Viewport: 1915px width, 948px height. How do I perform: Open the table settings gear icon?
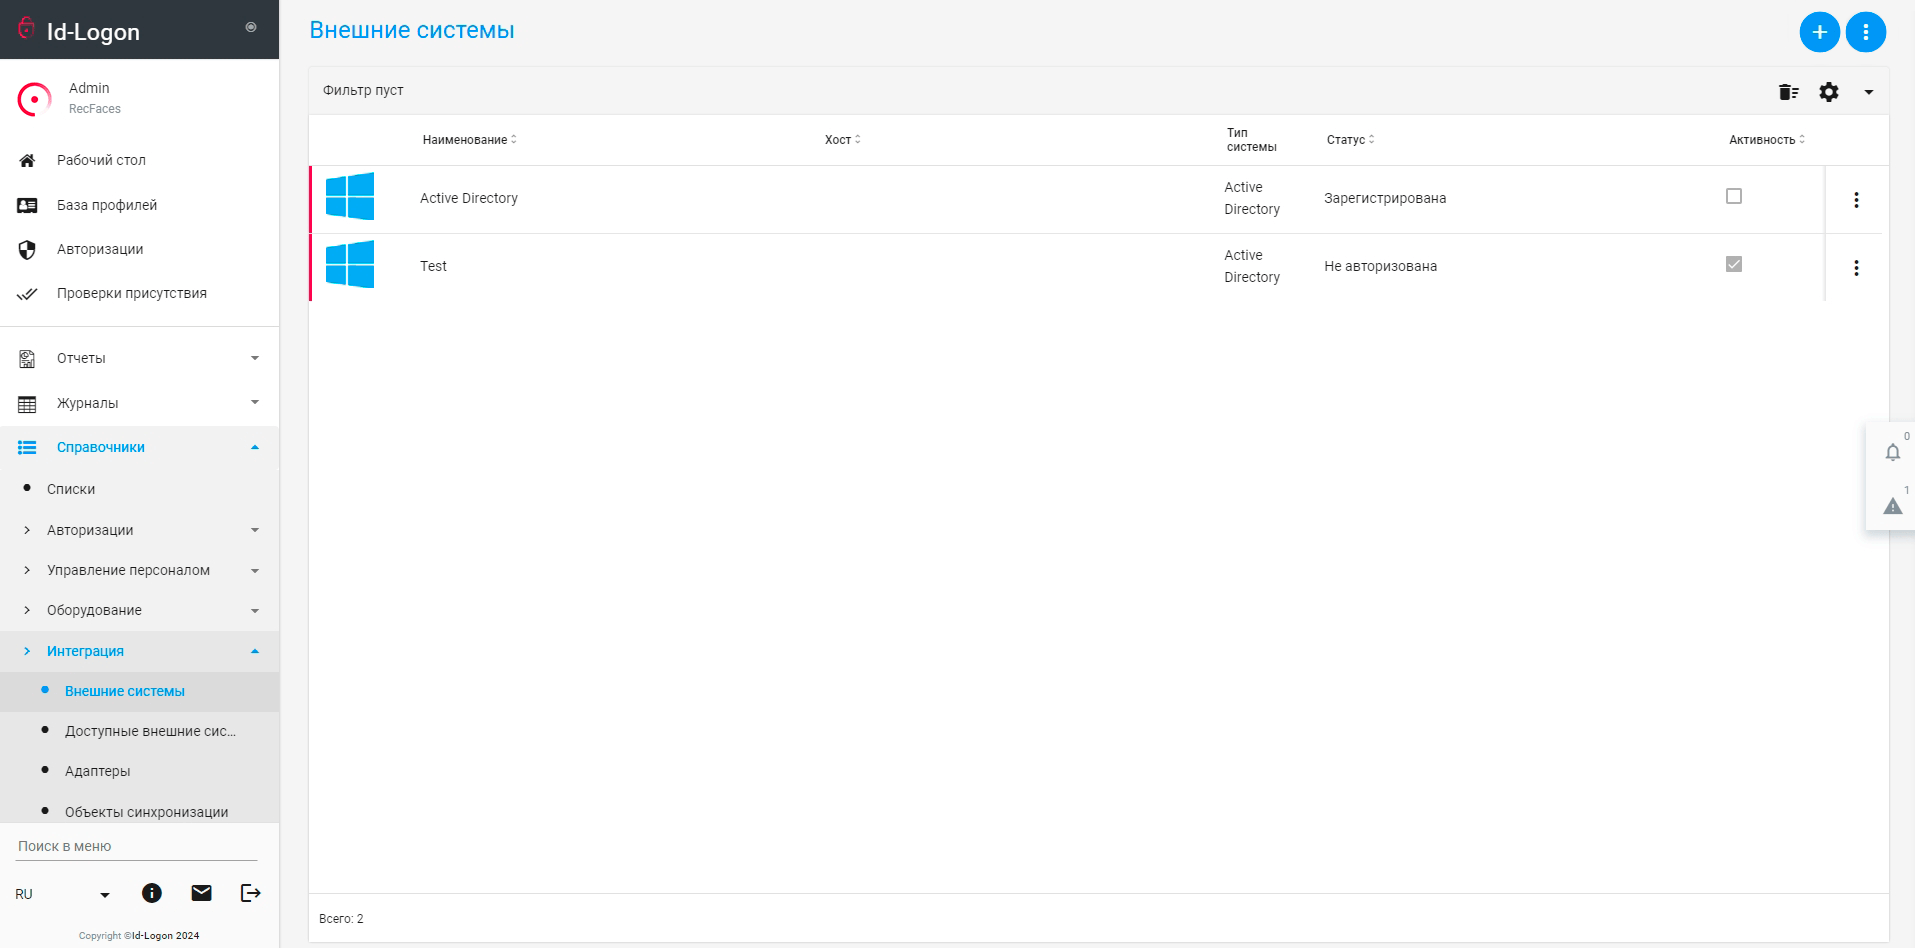pyautogui.click(x=1828, y=92)
